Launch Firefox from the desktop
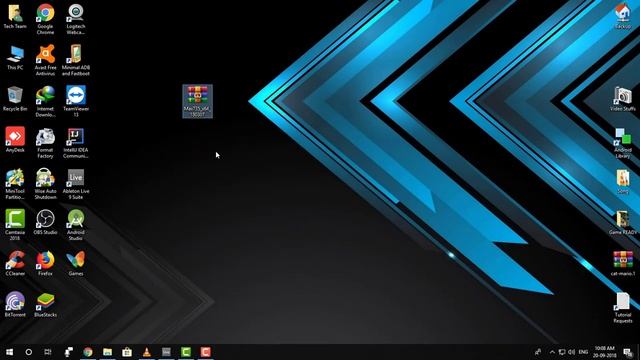 [45, 263]
